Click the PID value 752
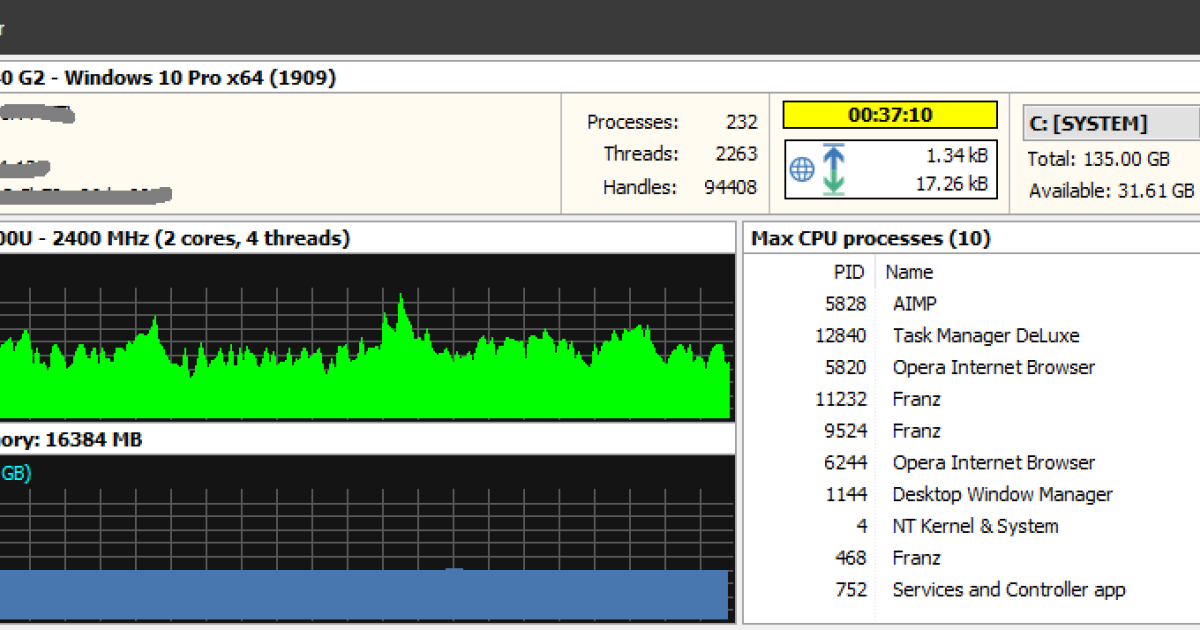The width and height of the screenshot is (1200, 630). [x=851, y=590]
